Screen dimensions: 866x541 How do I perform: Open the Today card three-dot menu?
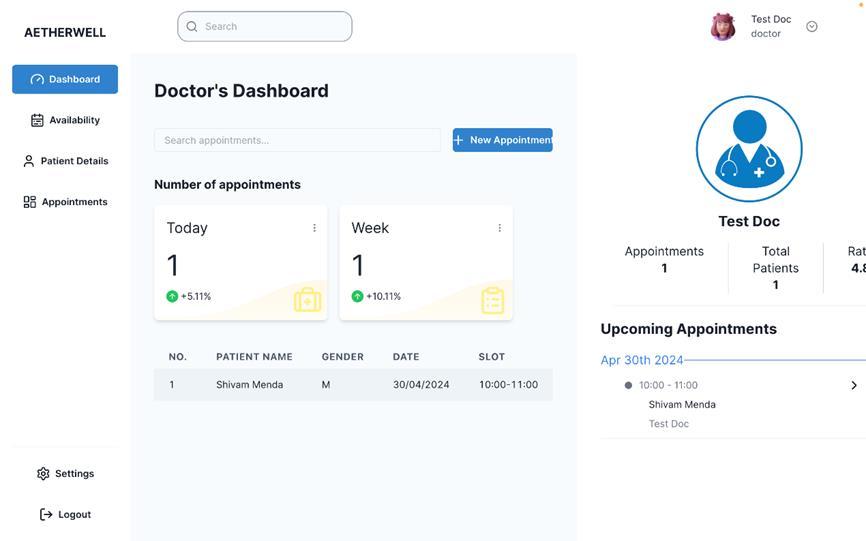coord(314,228)
